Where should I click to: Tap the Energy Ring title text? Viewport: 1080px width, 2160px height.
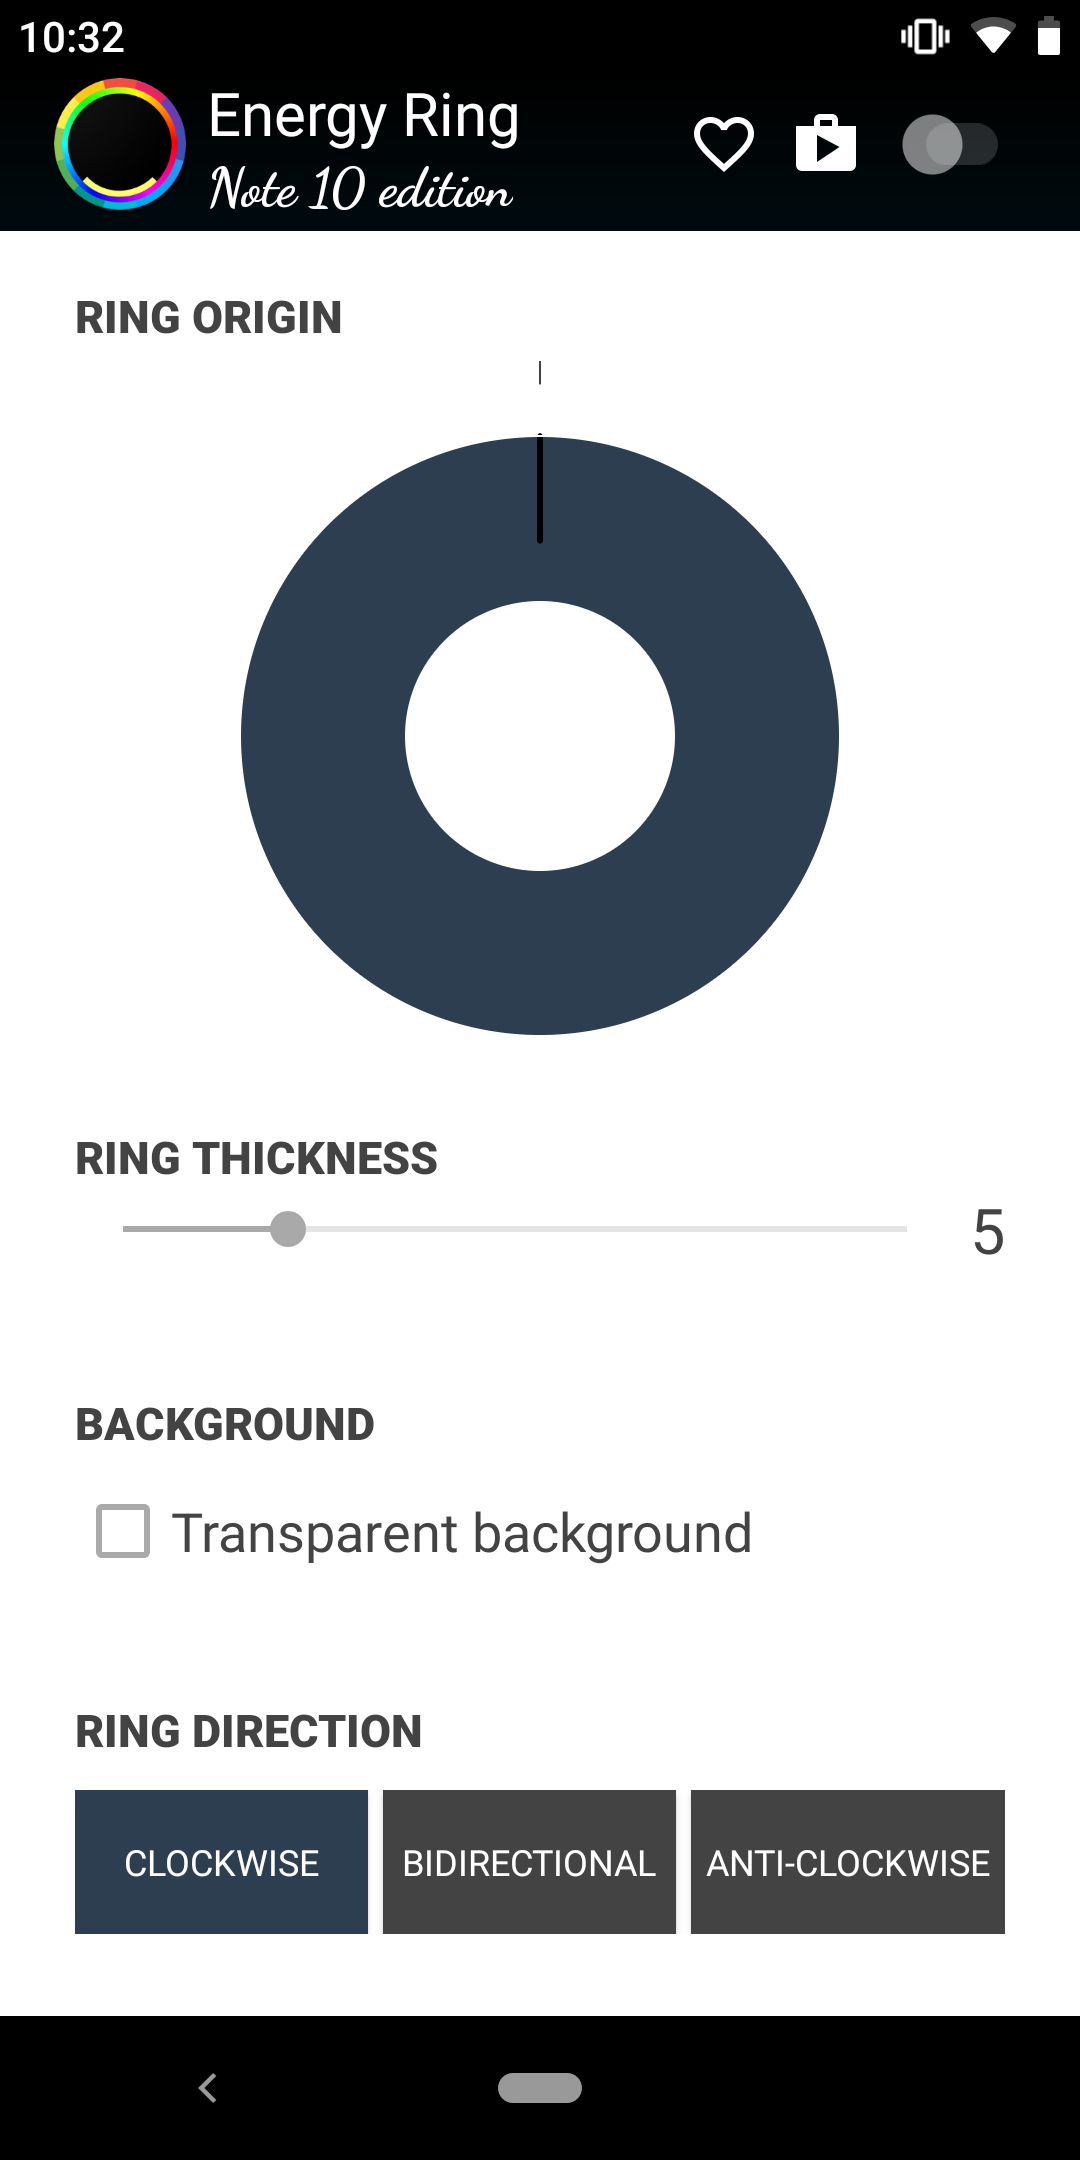coord(364,117)
